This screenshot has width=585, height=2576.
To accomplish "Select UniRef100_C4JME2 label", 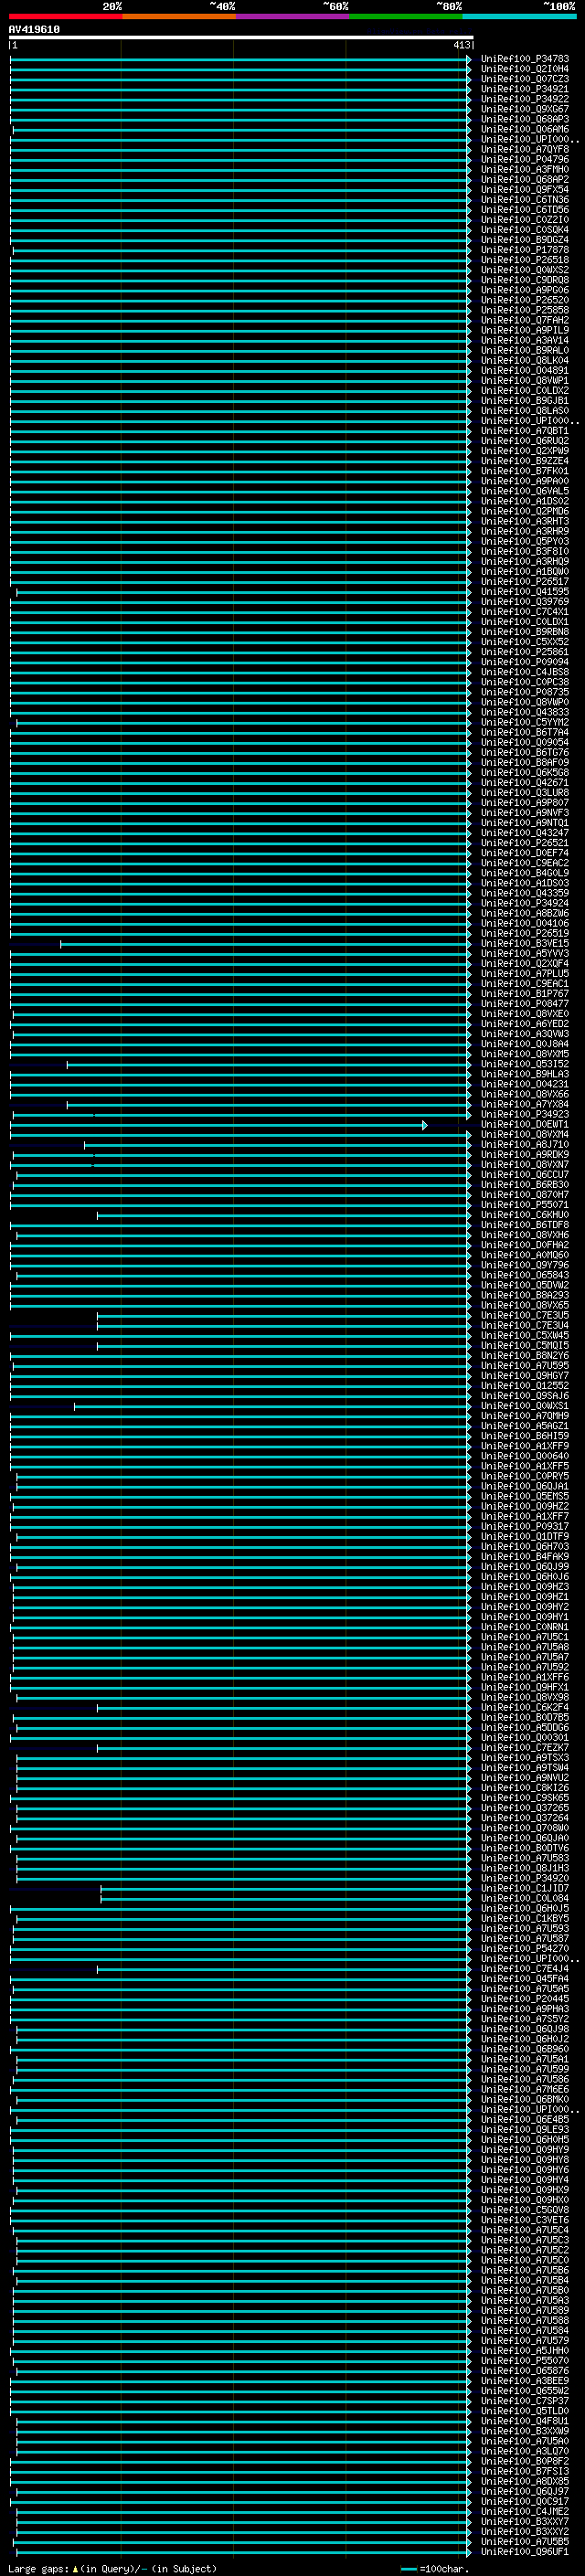I will (x=525, y=2511).
